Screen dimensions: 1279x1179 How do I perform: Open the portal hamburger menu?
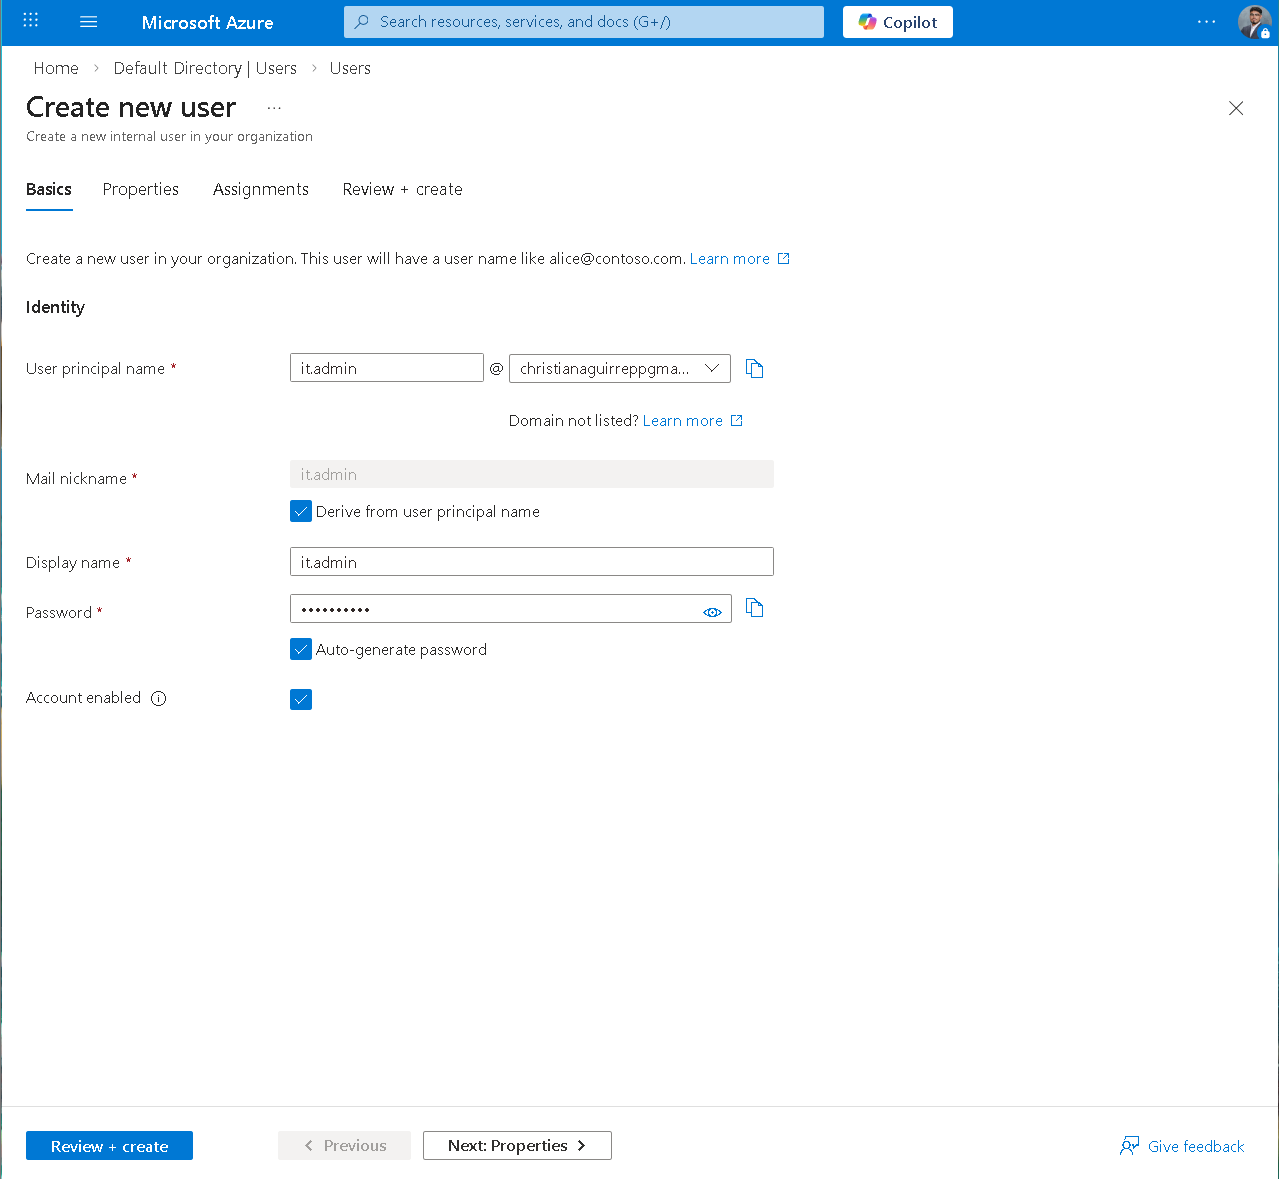tap(88, 21)
